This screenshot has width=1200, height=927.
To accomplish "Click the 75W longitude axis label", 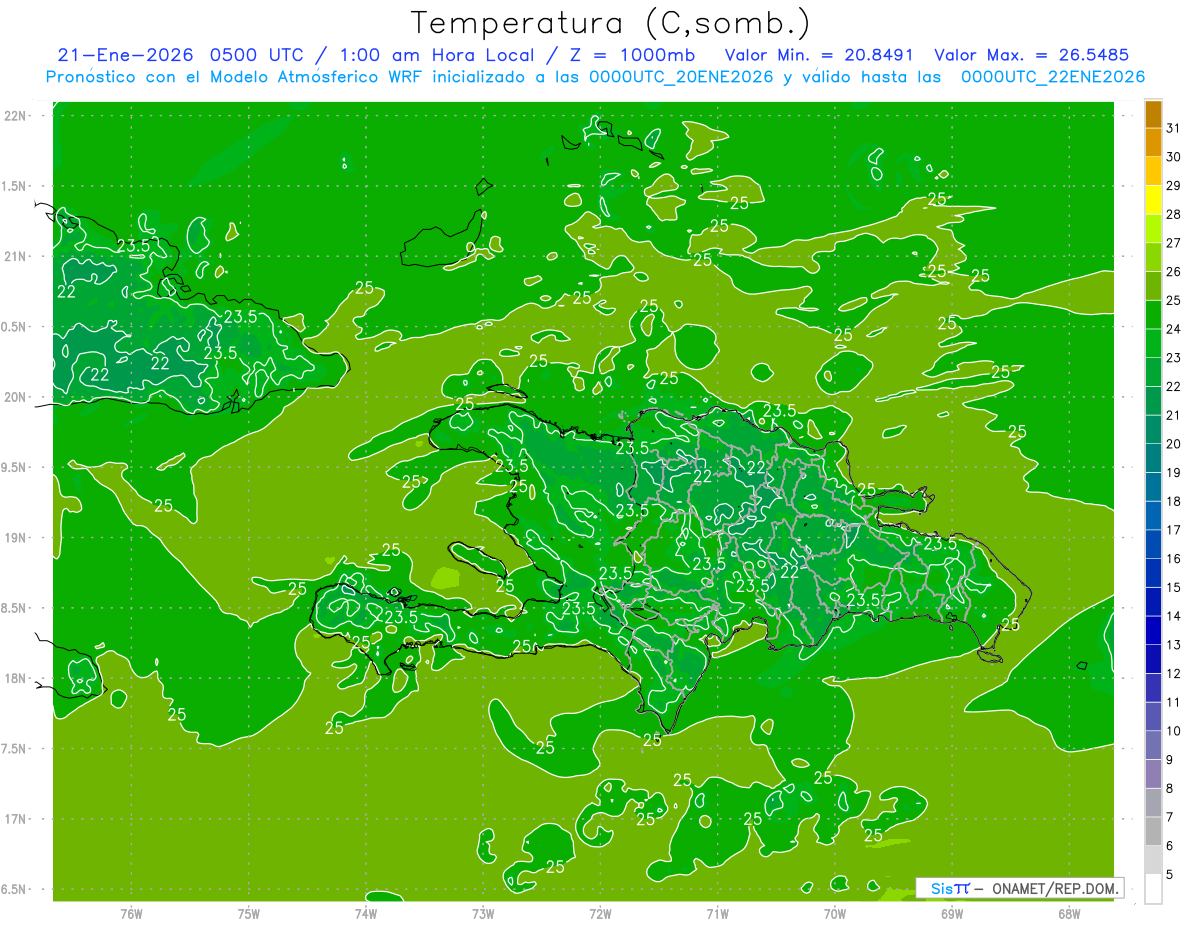I will 249,914.
